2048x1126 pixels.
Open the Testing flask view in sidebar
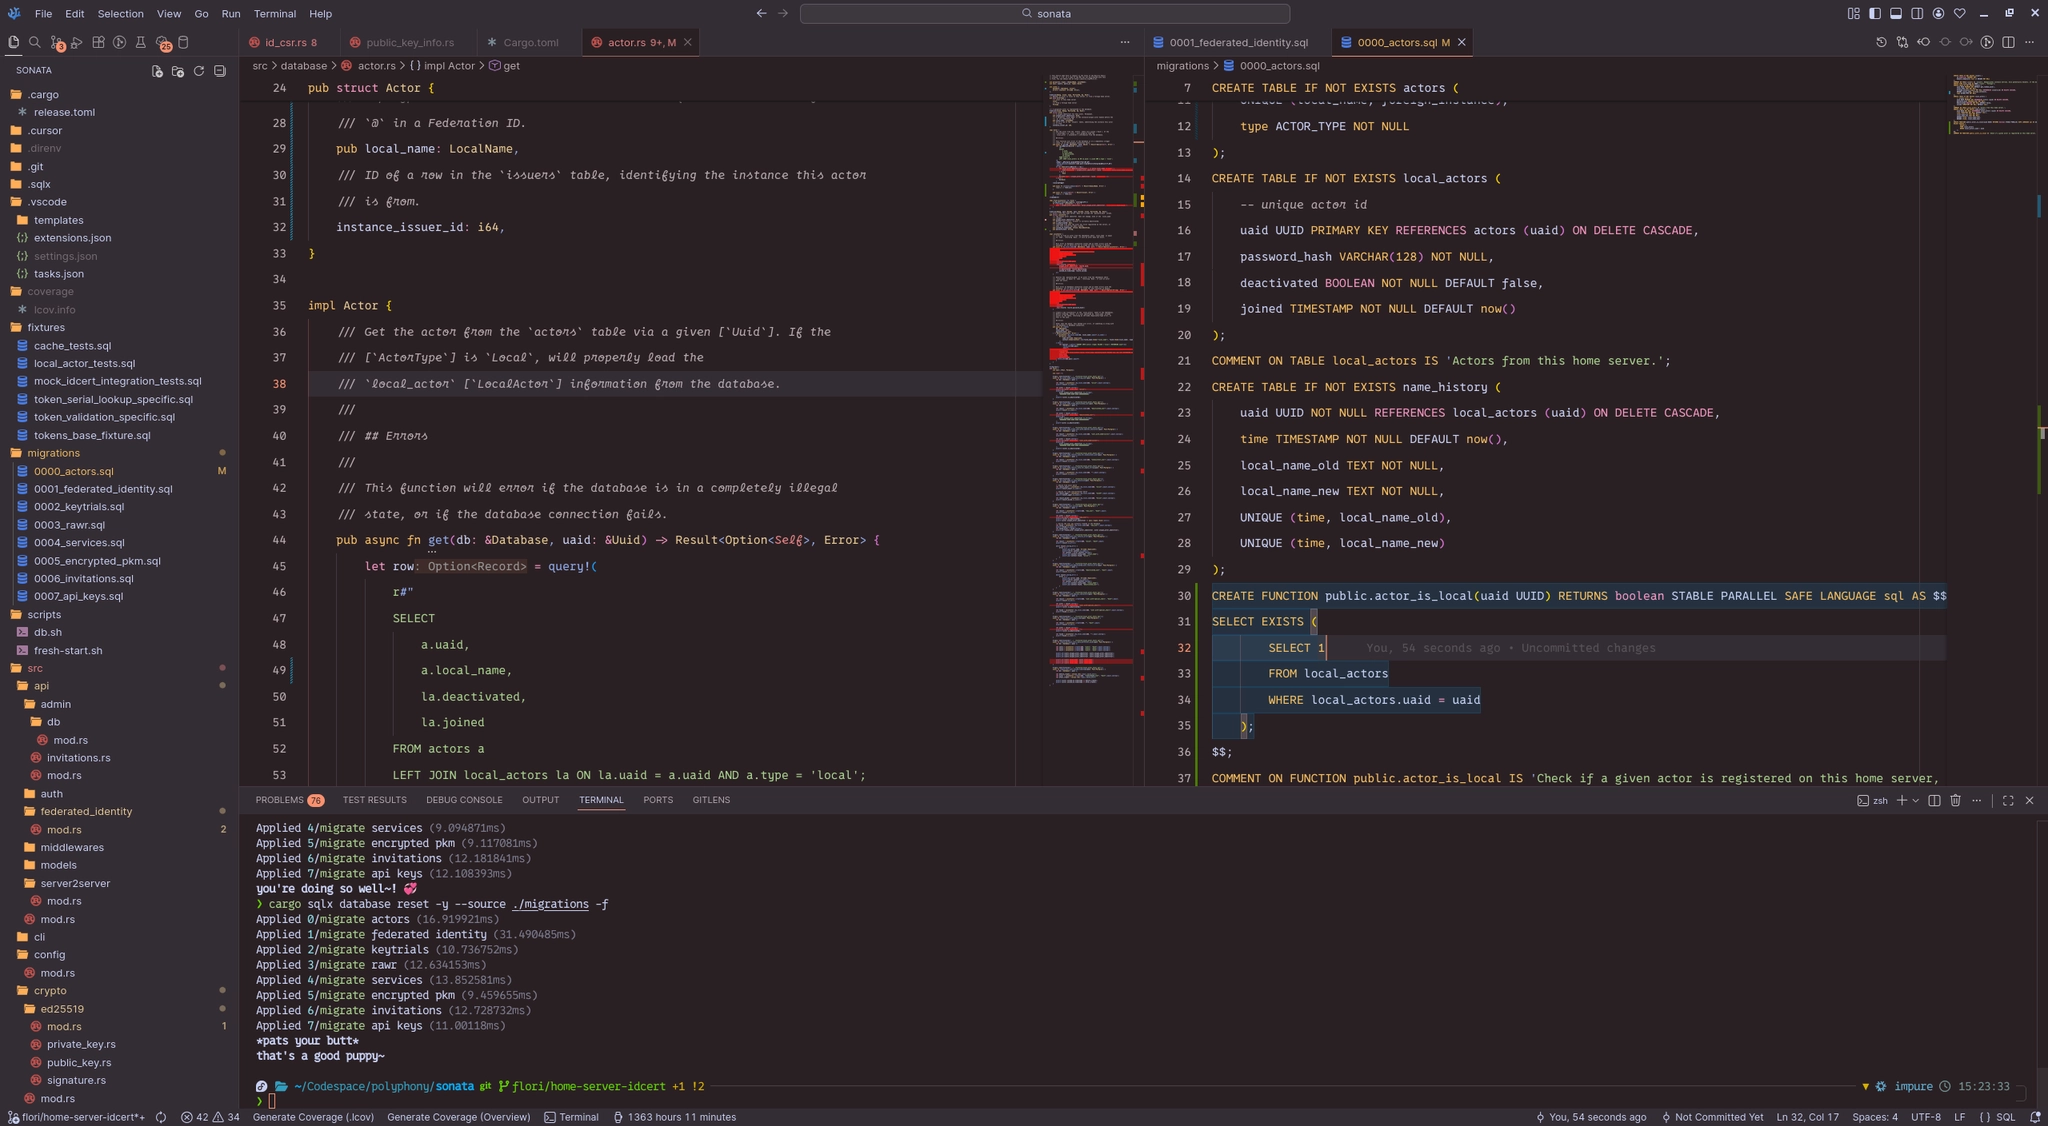pos(141,42)
